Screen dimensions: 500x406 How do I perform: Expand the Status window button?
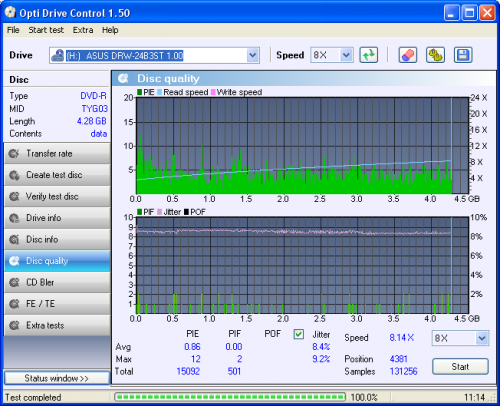(x=57, y=378)
